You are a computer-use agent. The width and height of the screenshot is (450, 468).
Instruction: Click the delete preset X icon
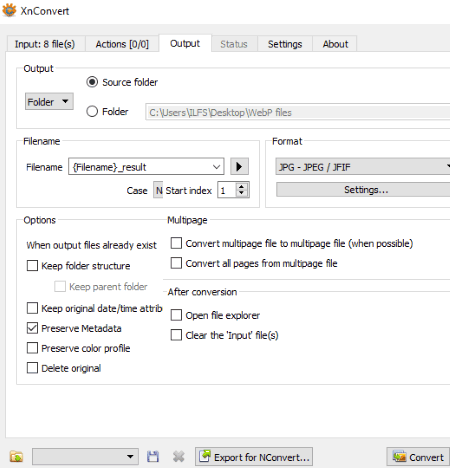[x=179, y=456]
